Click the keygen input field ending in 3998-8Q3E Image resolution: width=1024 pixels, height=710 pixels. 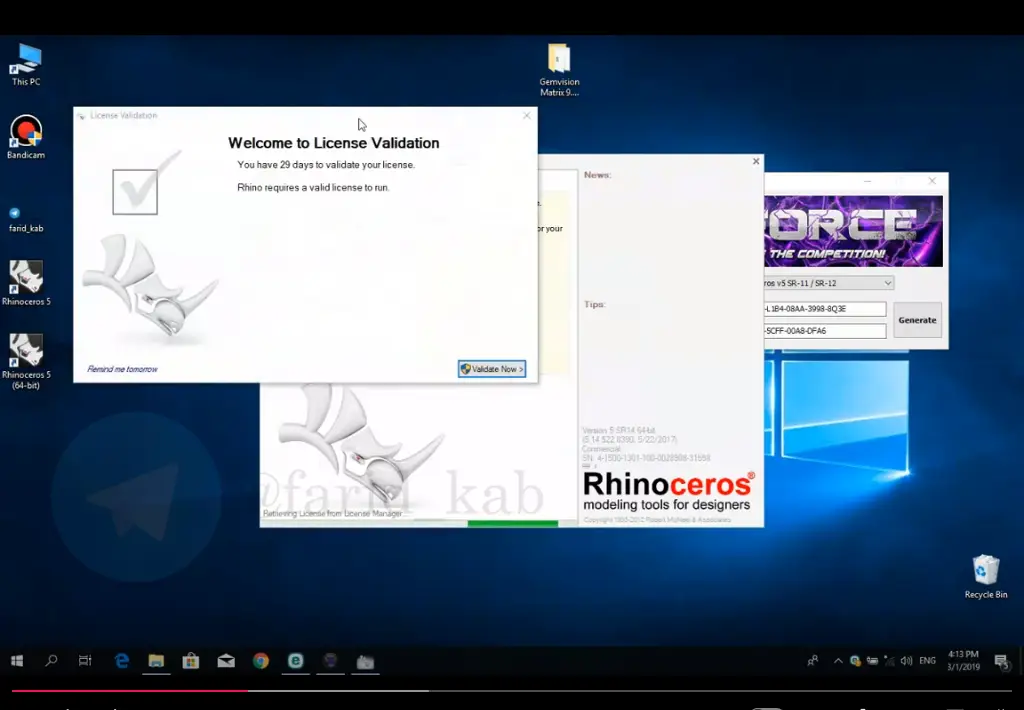click(x=825, y=309)
